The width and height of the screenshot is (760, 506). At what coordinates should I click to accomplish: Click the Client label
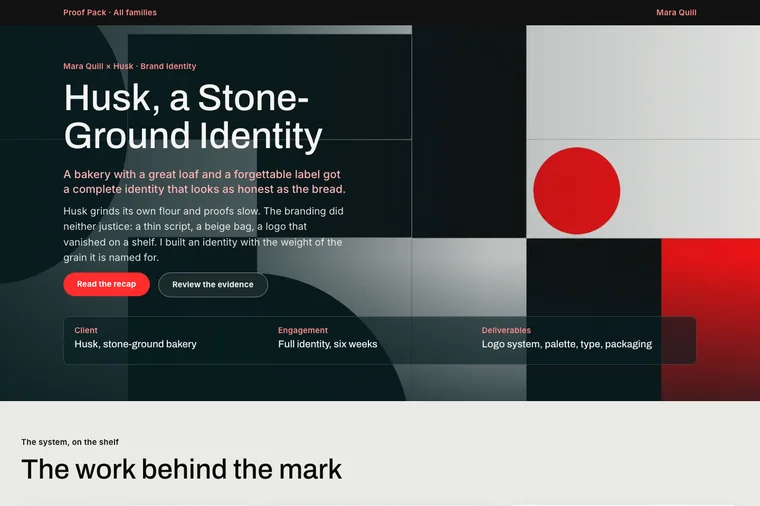(x=86, y=330)
